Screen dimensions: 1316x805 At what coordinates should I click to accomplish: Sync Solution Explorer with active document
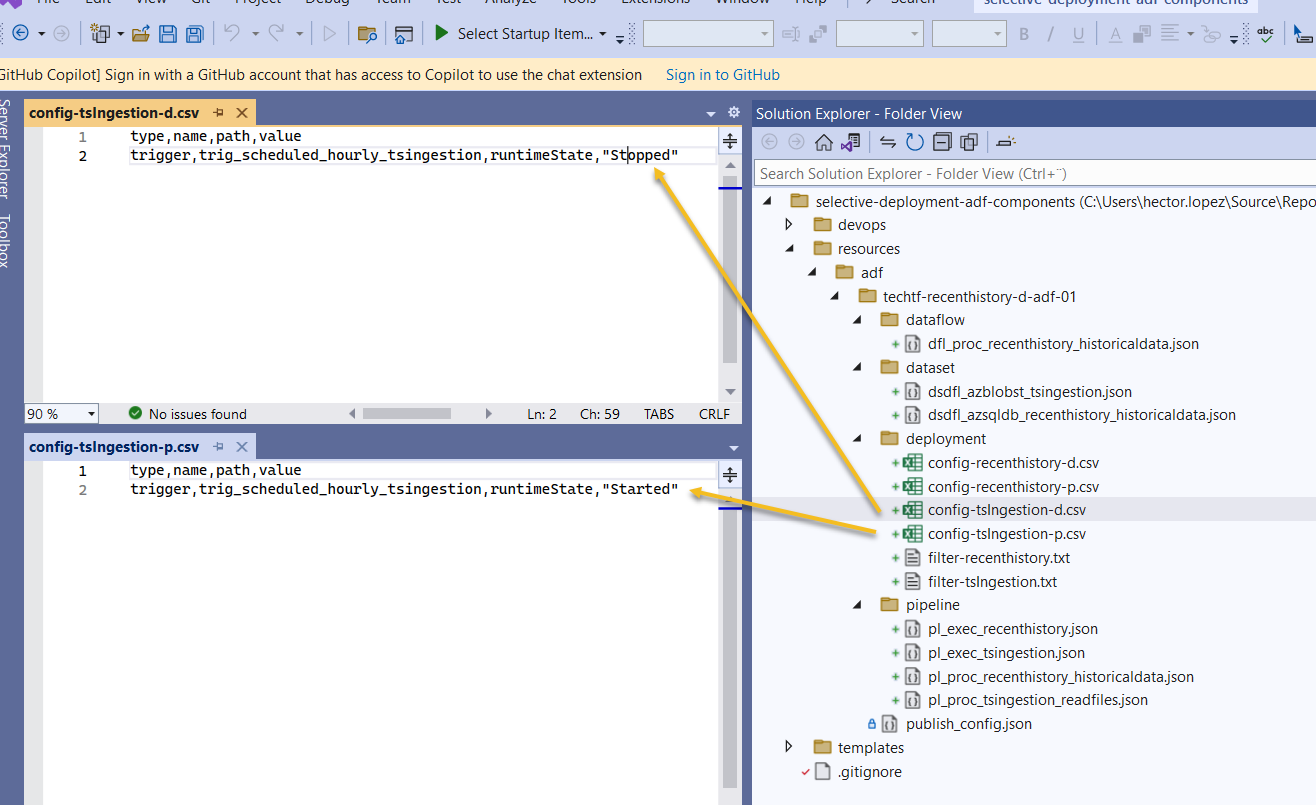886,141
